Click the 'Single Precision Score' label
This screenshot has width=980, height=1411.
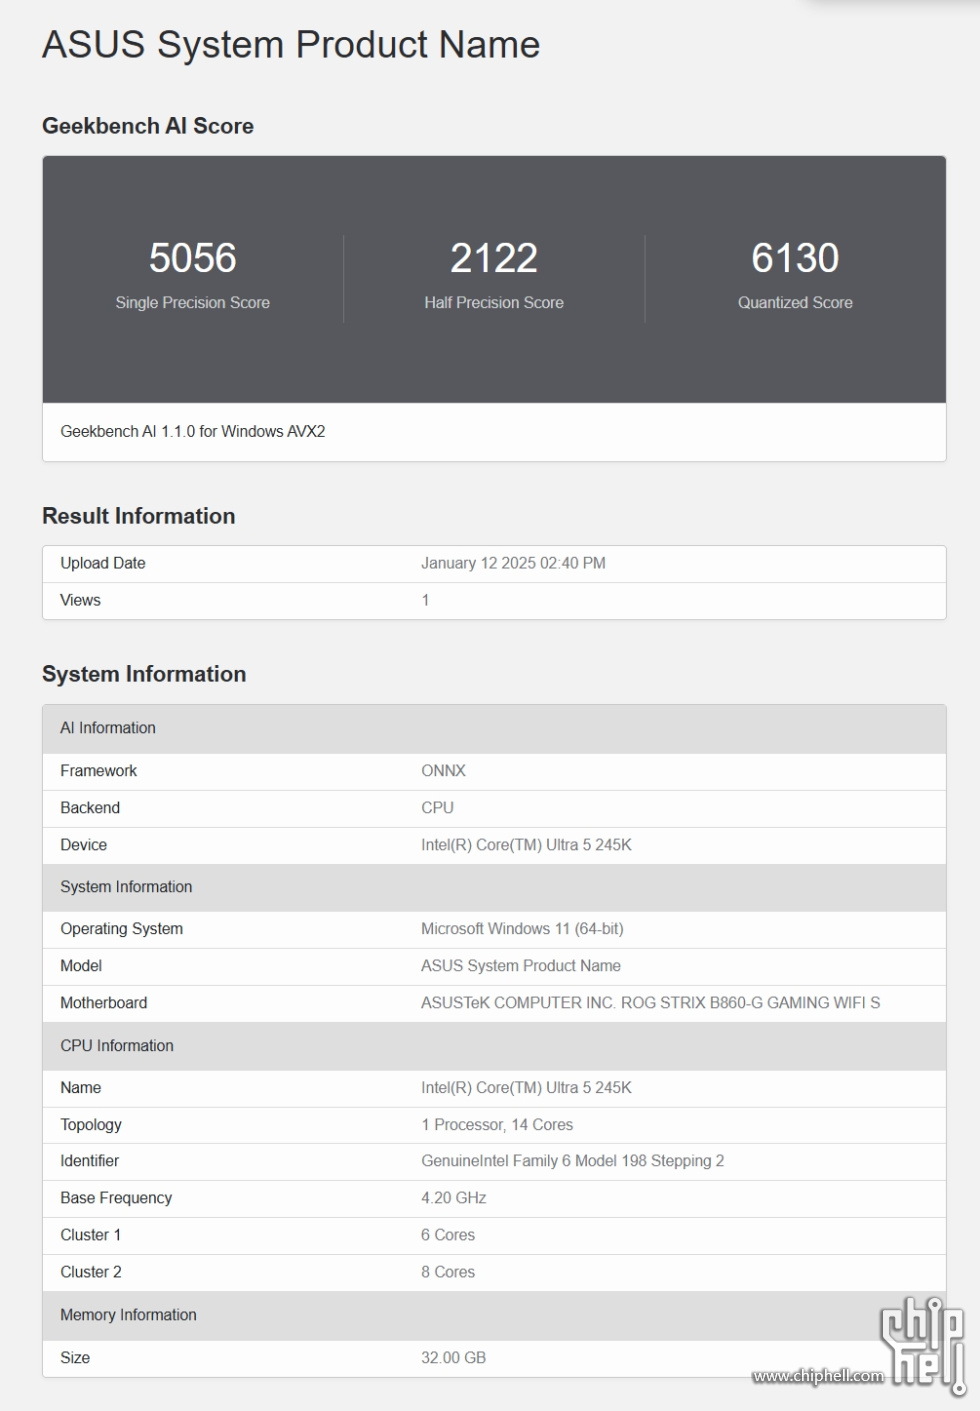coord(193,303)
